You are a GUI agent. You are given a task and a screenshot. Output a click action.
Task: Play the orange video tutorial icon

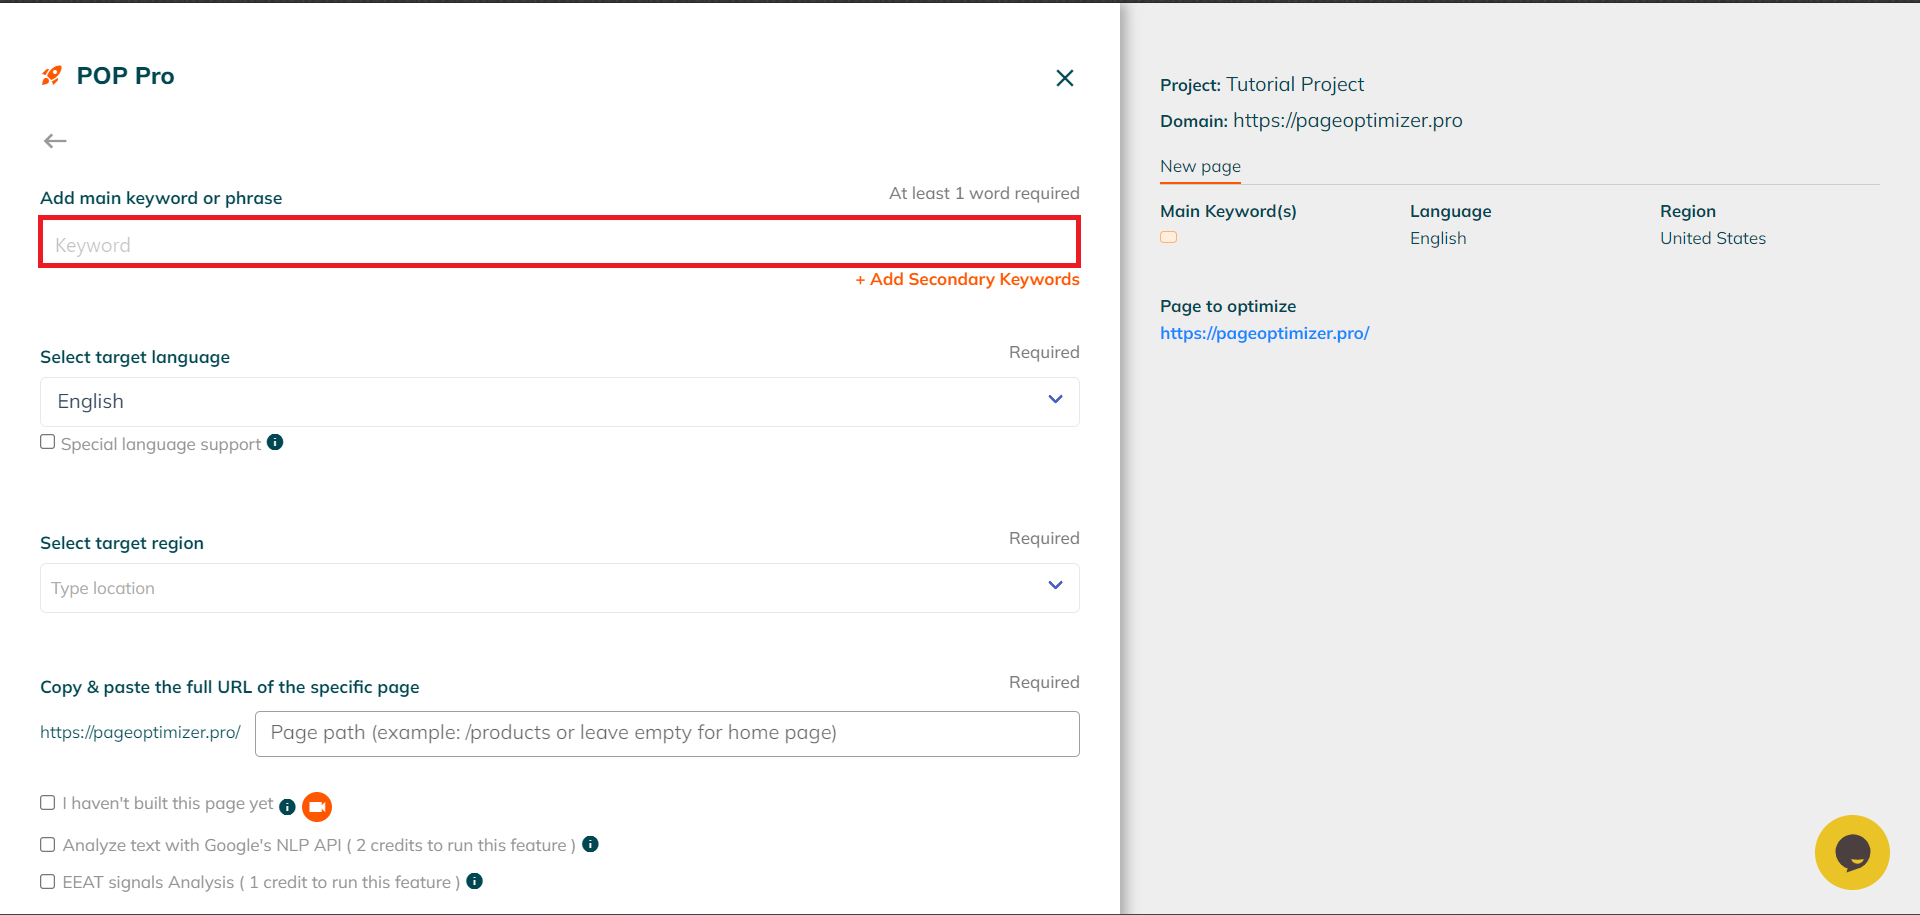[317, 806]
